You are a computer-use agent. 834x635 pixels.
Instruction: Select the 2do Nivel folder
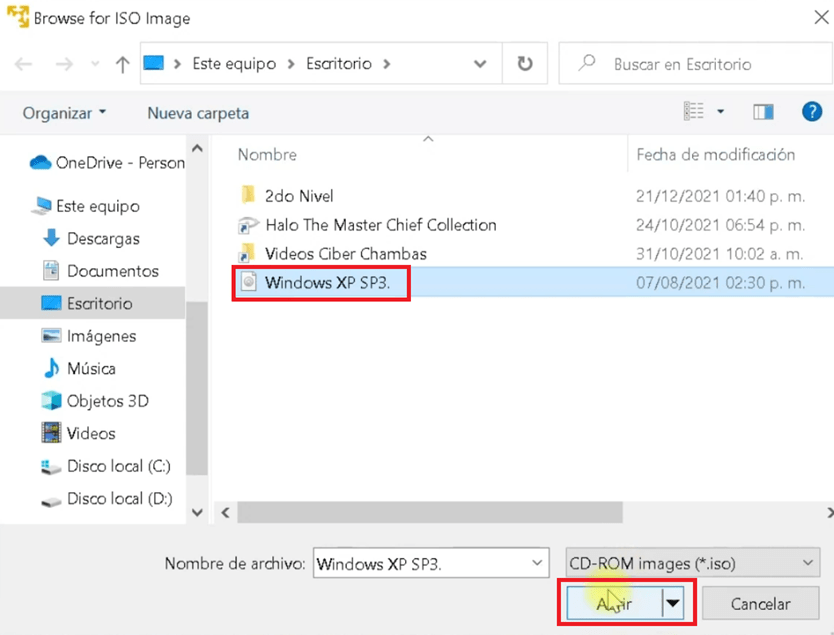tap(299, 196)
